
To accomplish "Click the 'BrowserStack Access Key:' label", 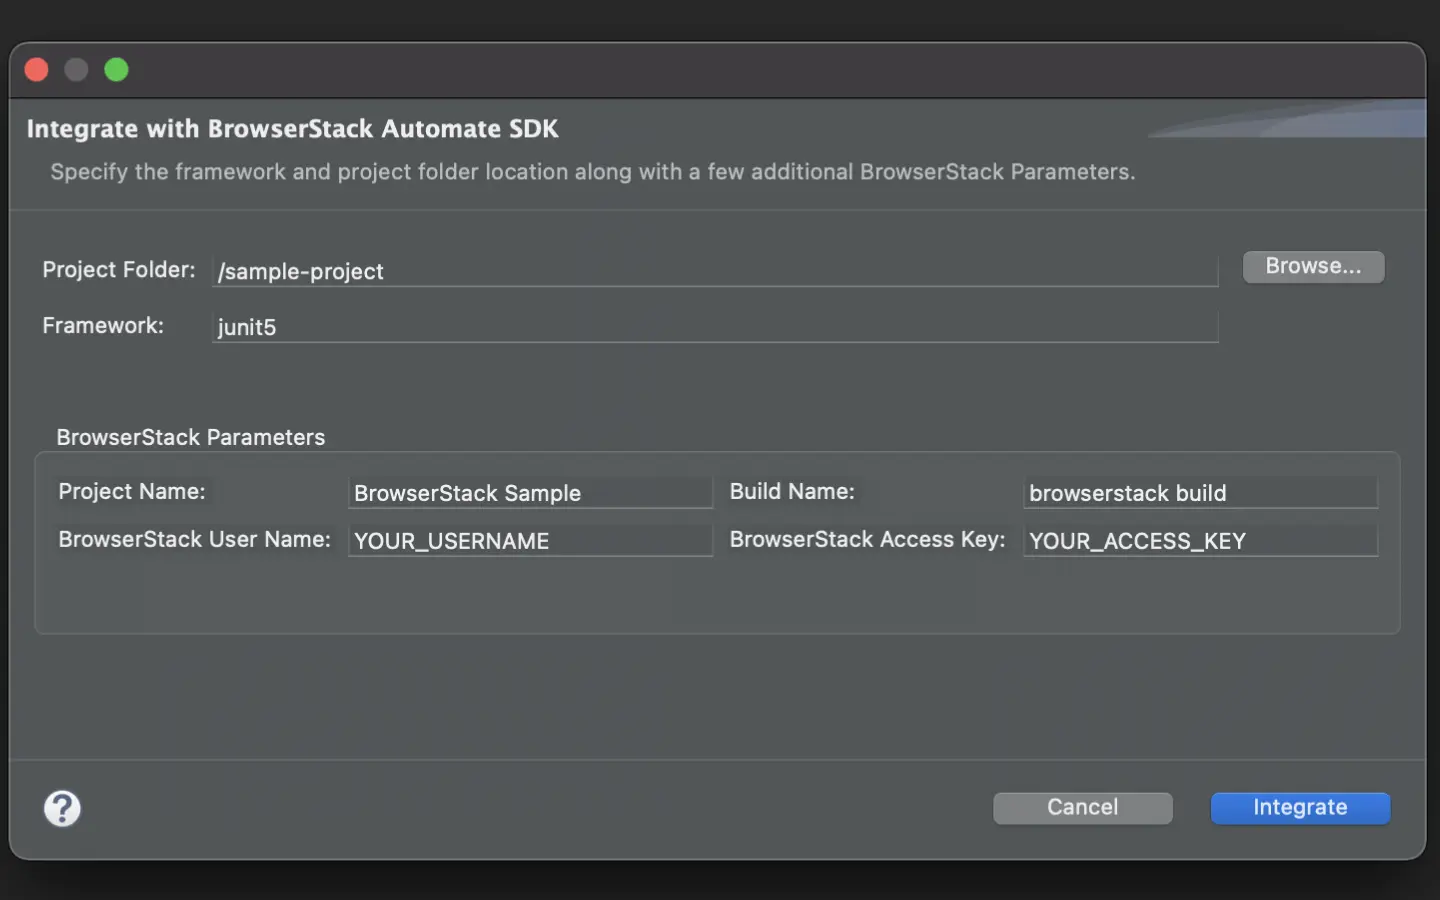I will pos(867,540).
